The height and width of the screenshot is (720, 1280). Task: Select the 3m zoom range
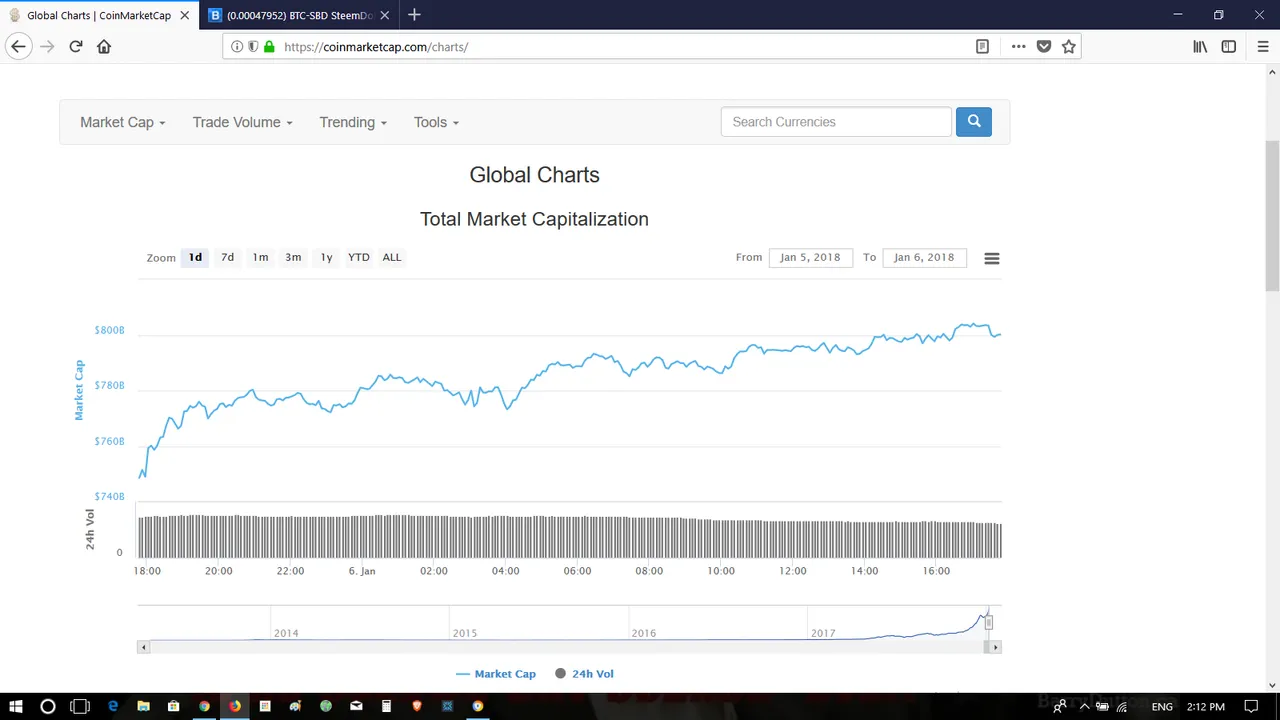coord(293,257)
